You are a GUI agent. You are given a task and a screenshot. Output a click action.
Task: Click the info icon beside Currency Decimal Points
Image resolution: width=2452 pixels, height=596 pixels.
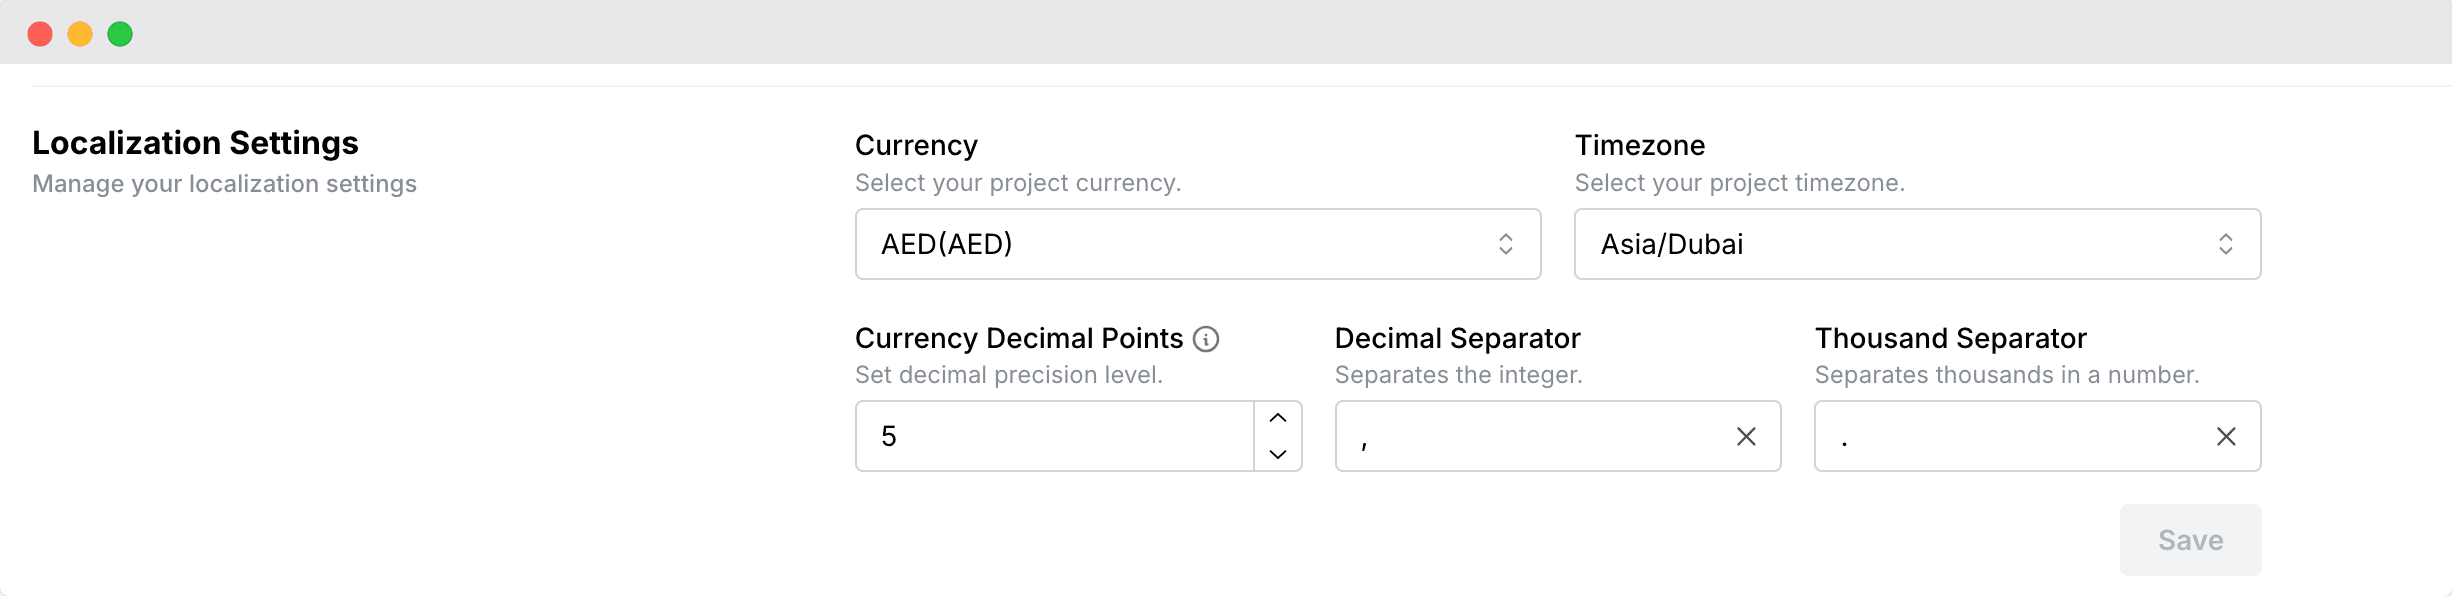pyautogui.click(x=1206, y=339)
